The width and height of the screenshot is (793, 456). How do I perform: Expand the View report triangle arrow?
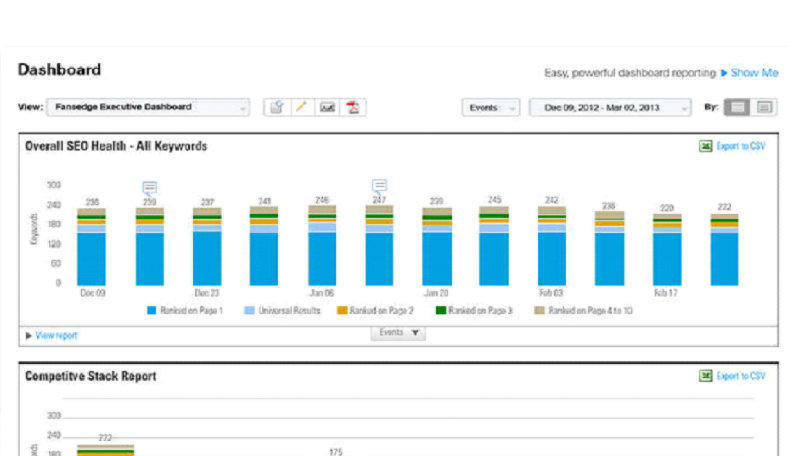(x=28, y=336)
